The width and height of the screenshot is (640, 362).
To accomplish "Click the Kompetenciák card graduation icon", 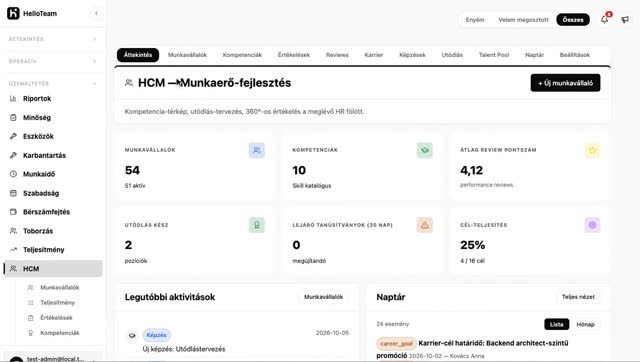I will [424, 150].
